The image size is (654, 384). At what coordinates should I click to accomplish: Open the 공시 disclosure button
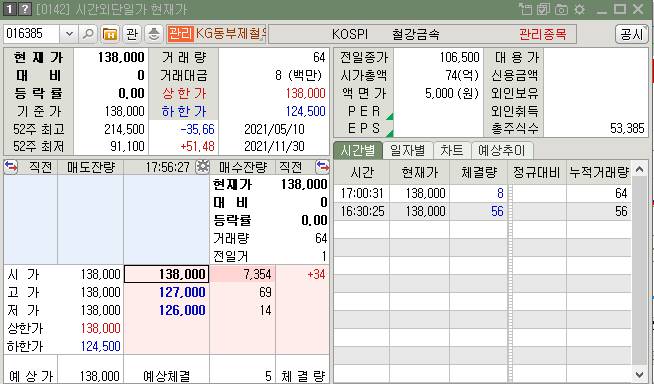click(631, 34)
